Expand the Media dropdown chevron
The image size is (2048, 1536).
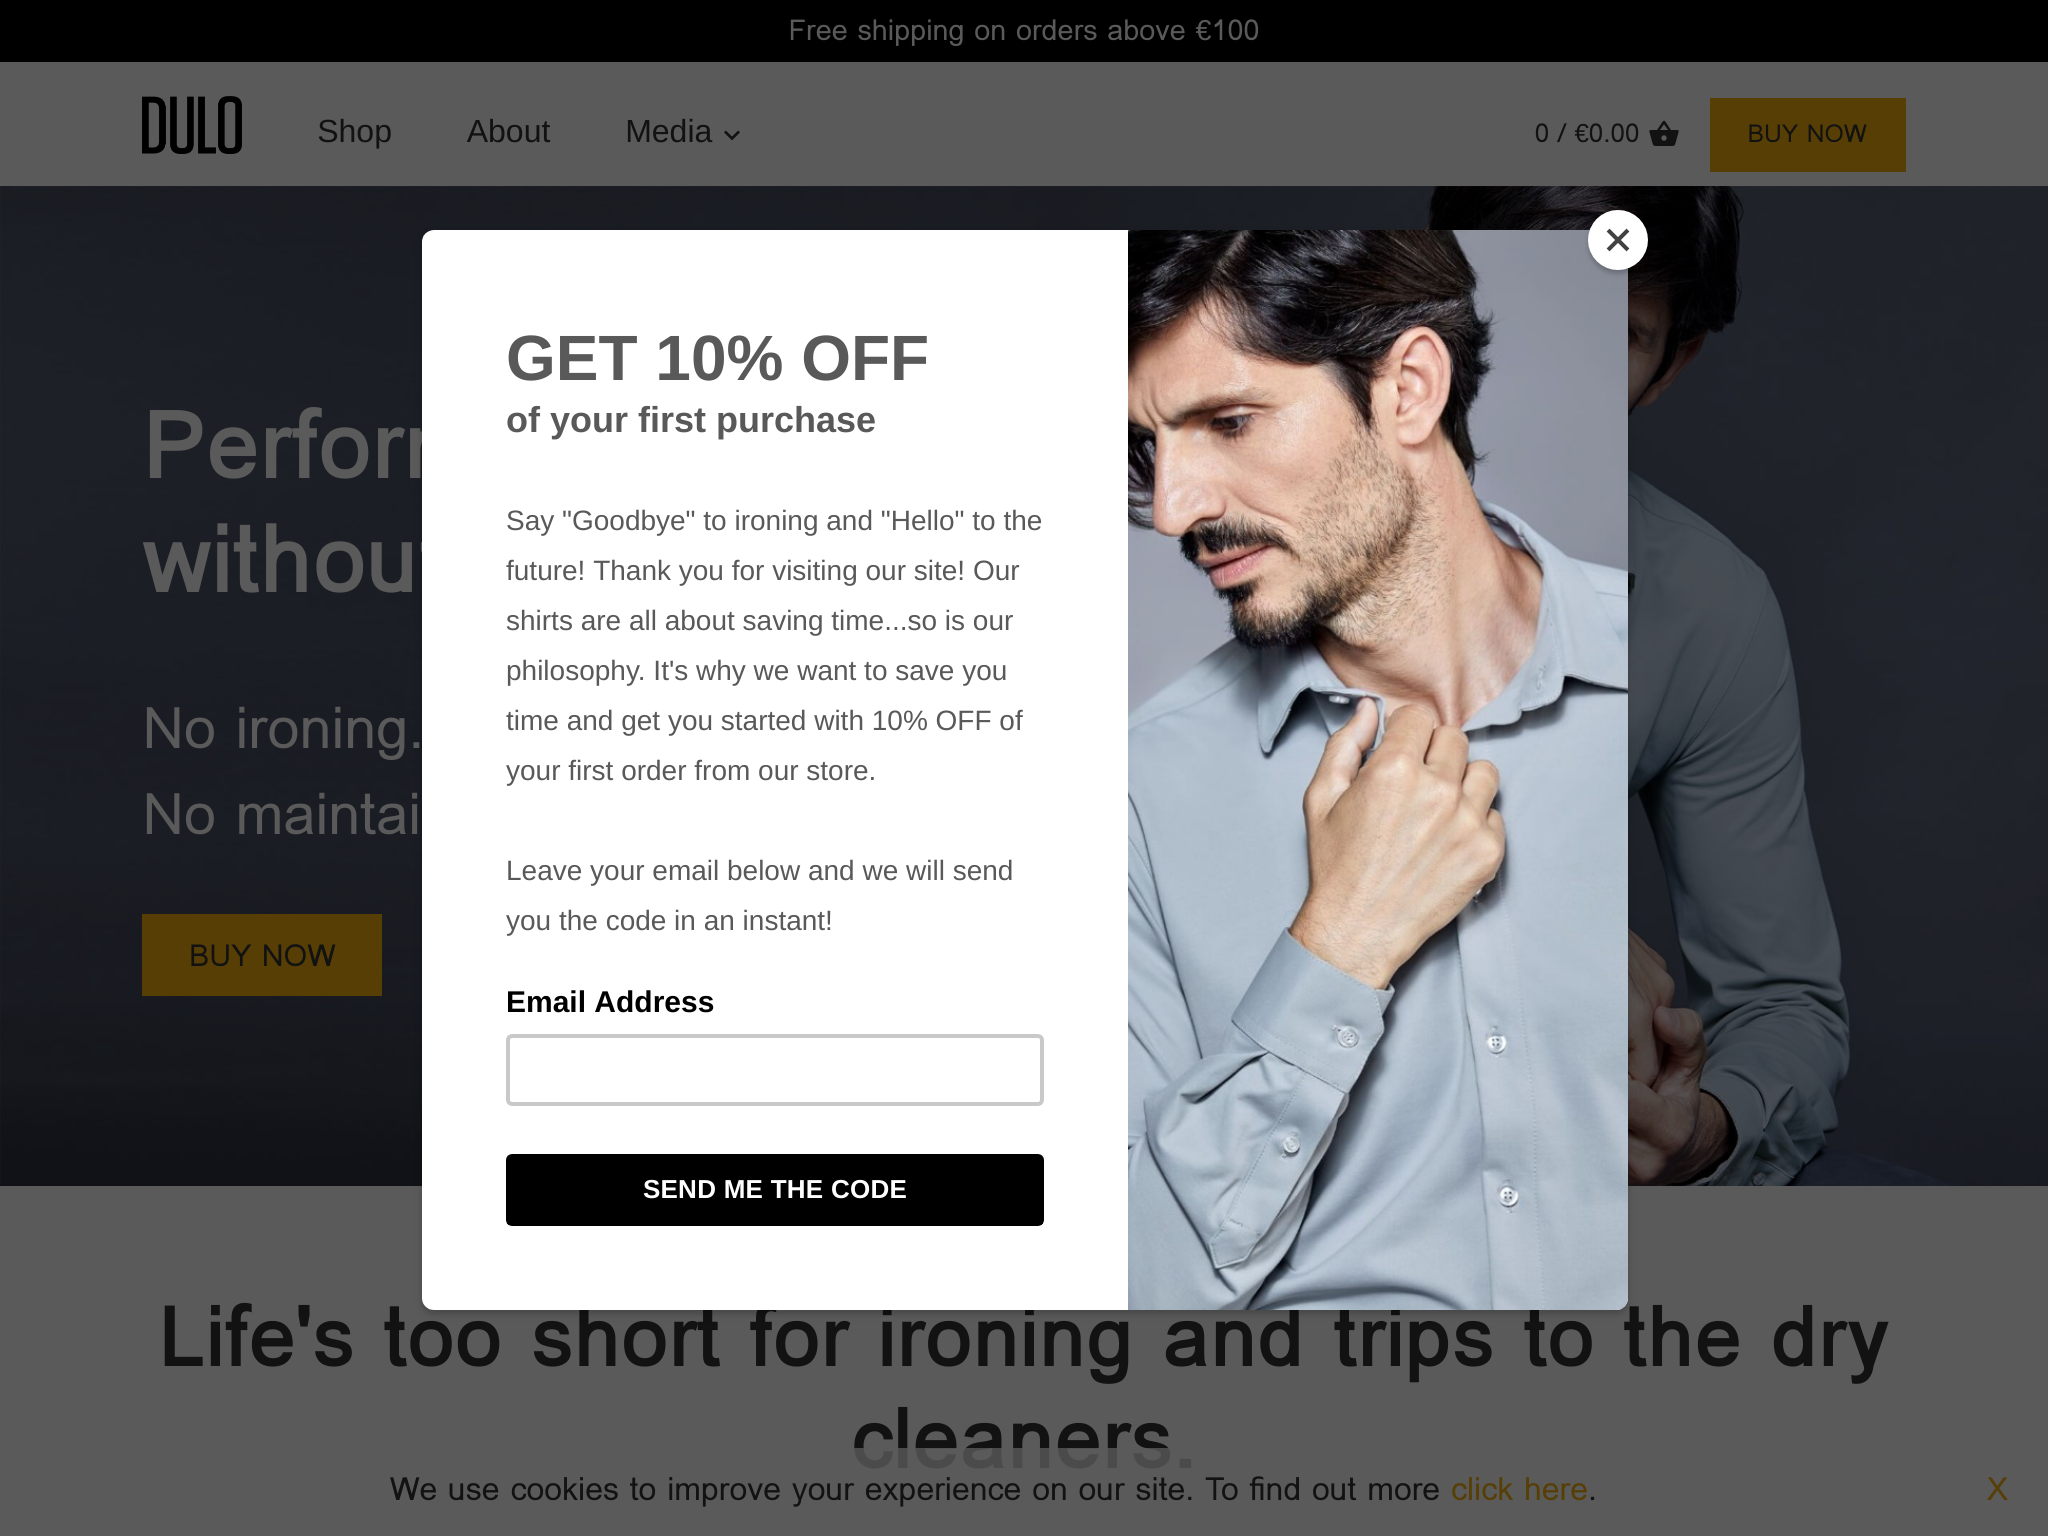(732, 135)
